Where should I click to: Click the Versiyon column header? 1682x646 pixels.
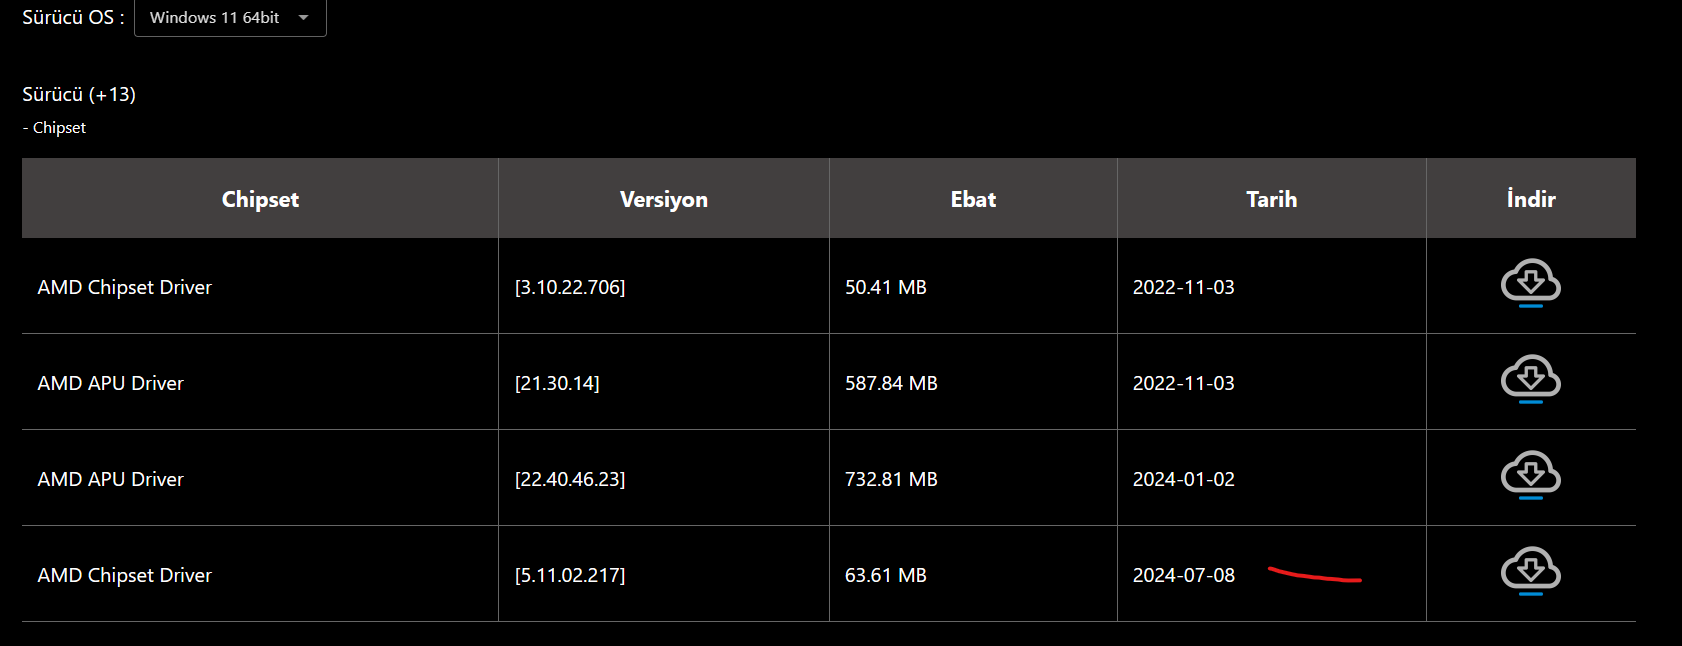pyautogui.click(x=663, y=199)
